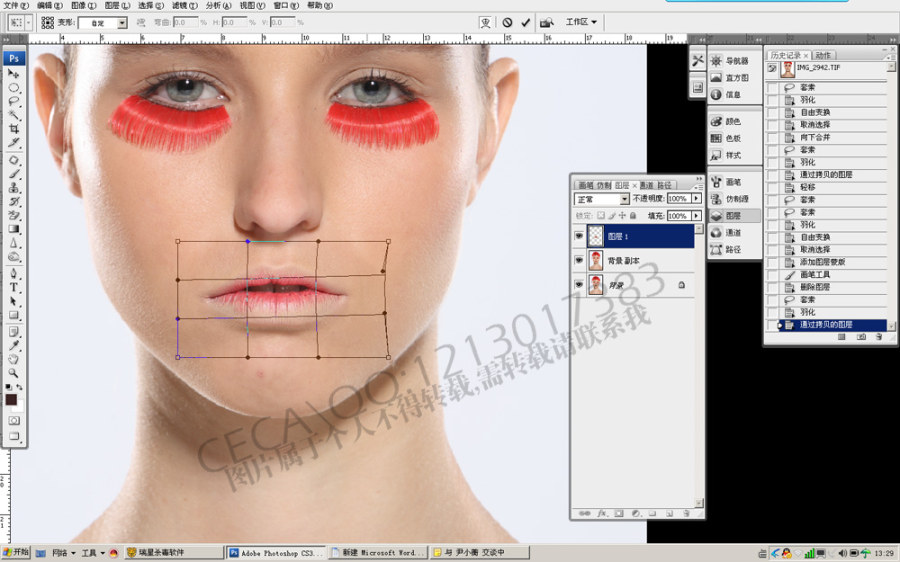This screenshot has width=900, height=562.
Task: Set history brush source at 向下合并 state
Action: coord(773,138)
